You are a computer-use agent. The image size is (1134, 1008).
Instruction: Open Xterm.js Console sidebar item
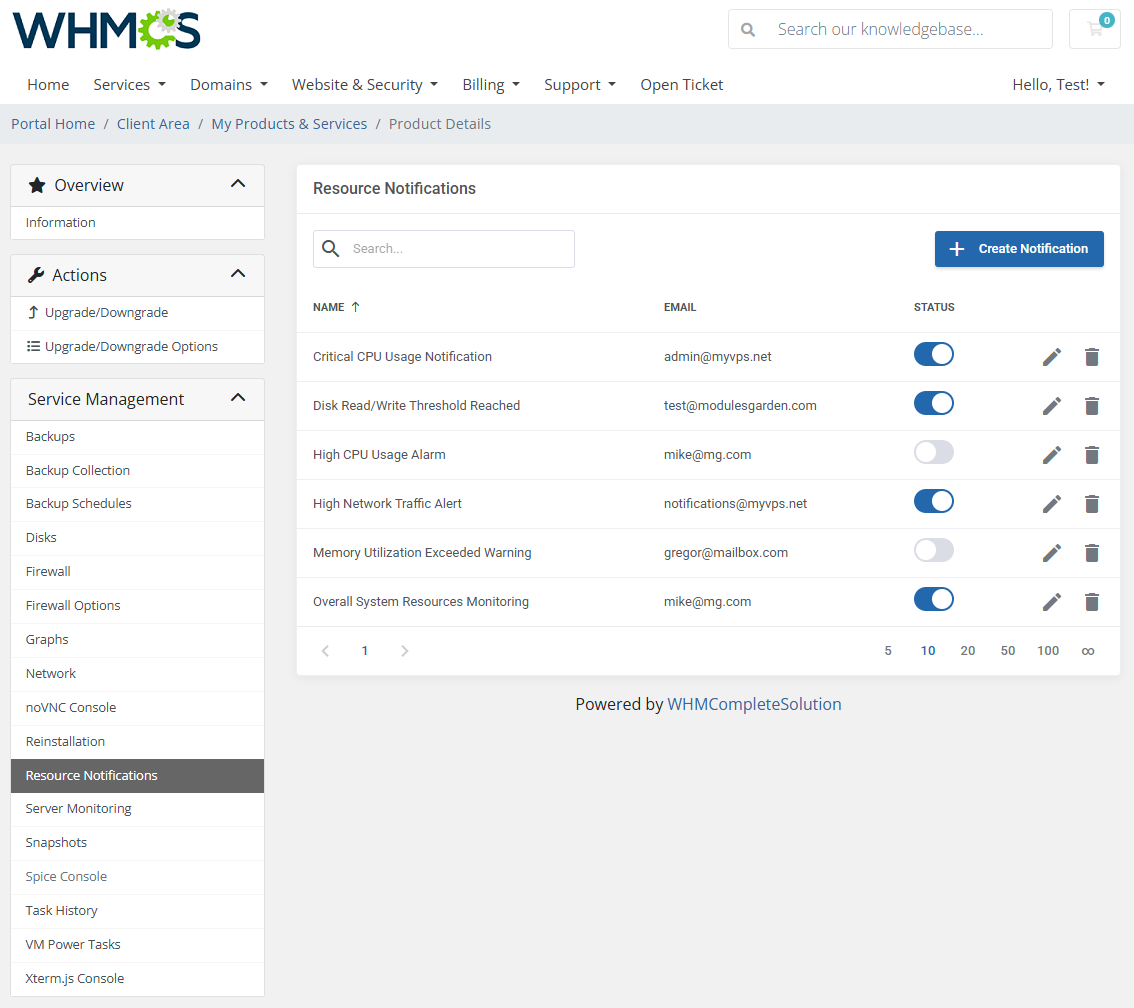coord(137,979)
